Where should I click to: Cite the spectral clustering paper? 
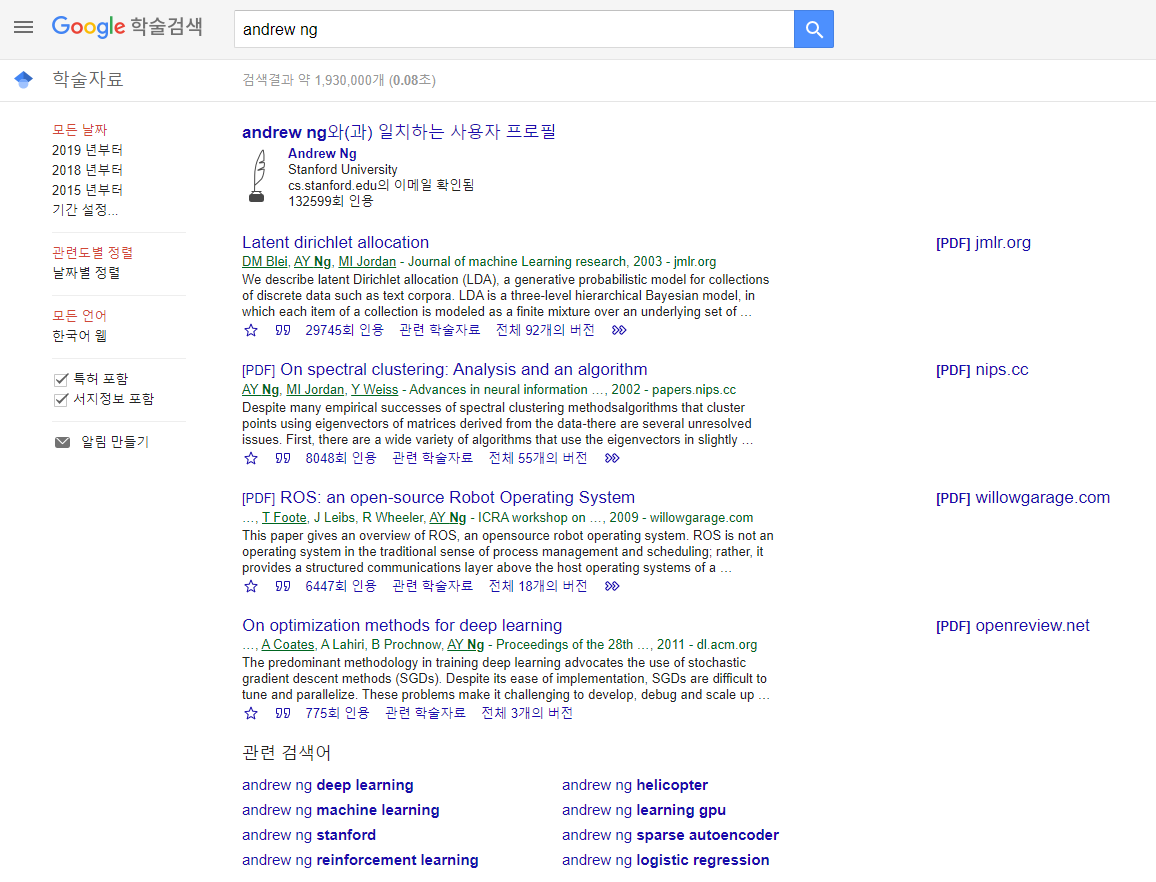click(x=282, y=459)
